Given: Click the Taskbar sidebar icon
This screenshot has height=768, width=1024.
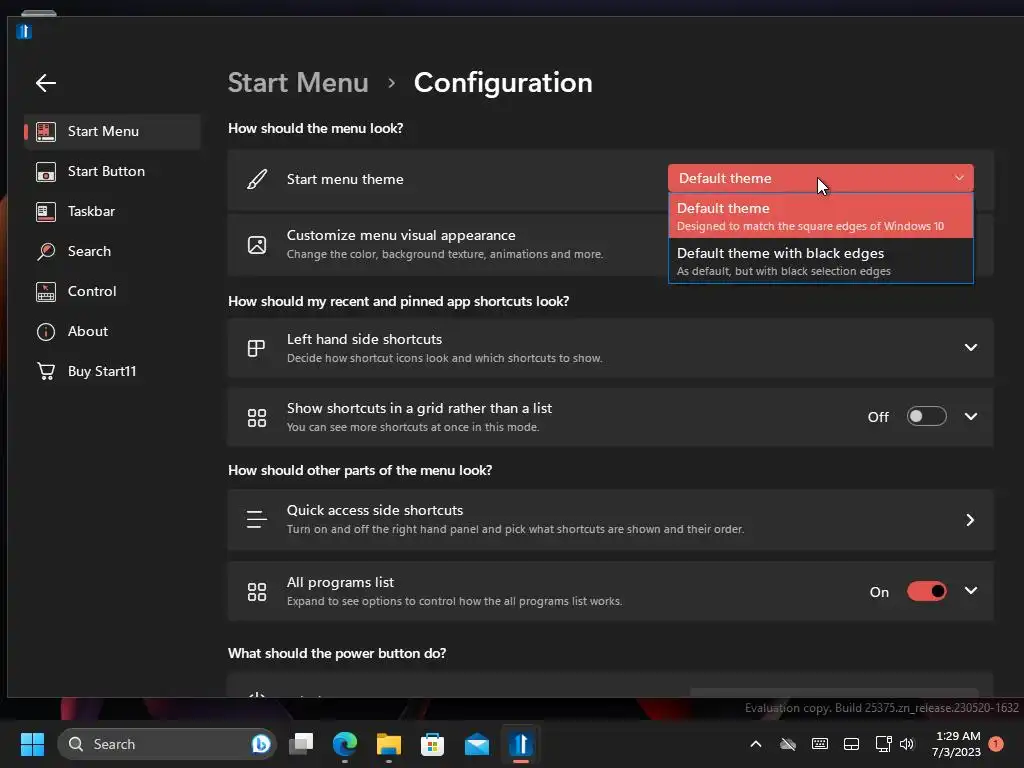Looking at the screenshot, I should 46,212.
